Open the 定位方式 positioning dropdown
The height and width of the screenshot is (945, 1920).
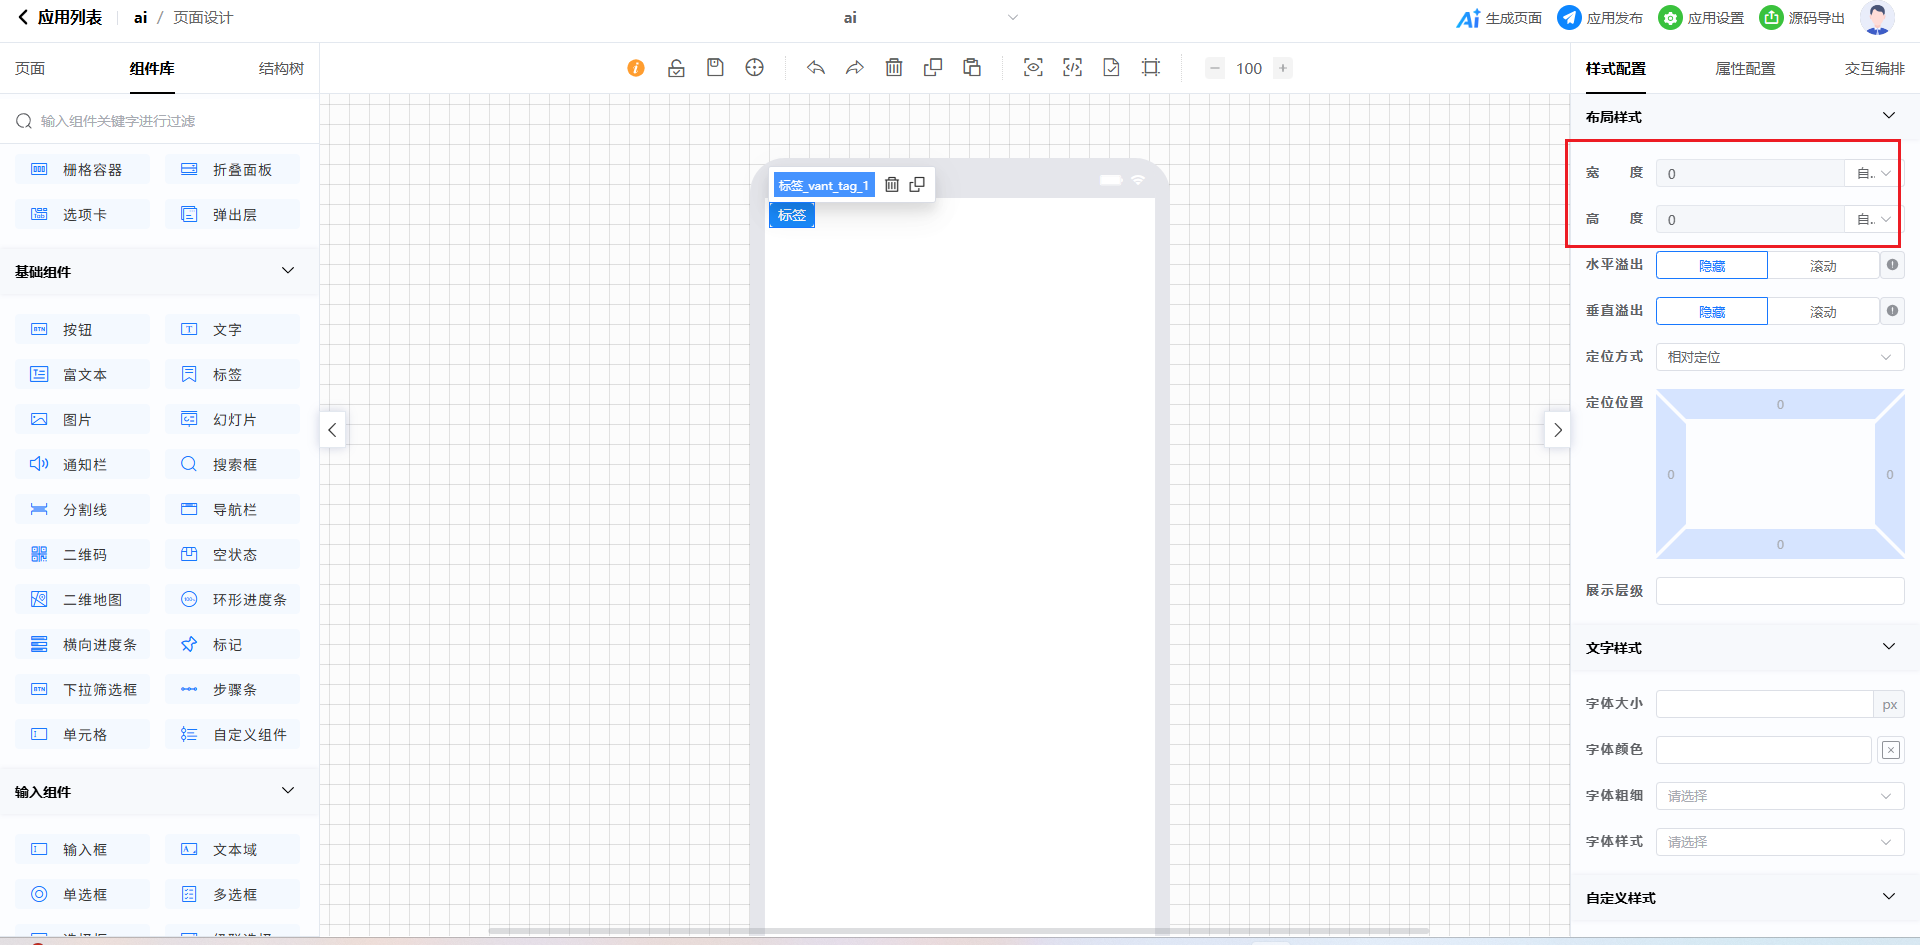tap(1779, 357)
